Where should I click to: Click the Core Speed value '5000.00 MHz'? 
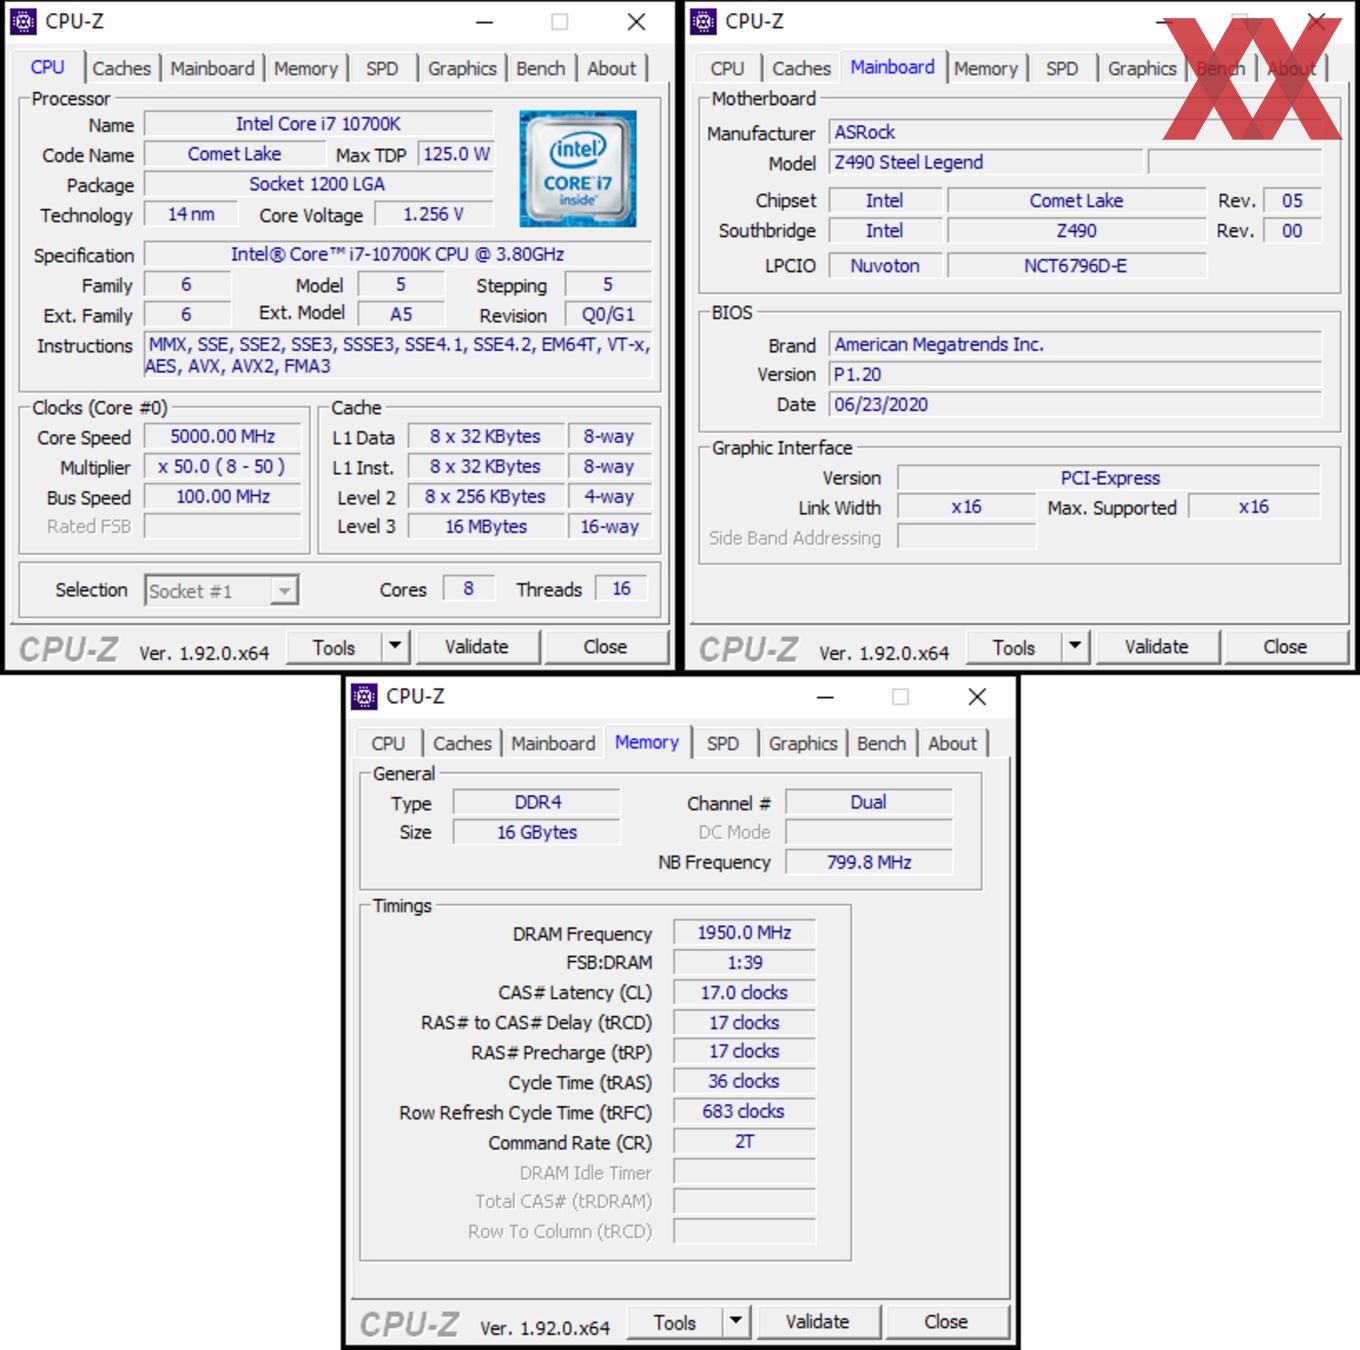(223, 436)
